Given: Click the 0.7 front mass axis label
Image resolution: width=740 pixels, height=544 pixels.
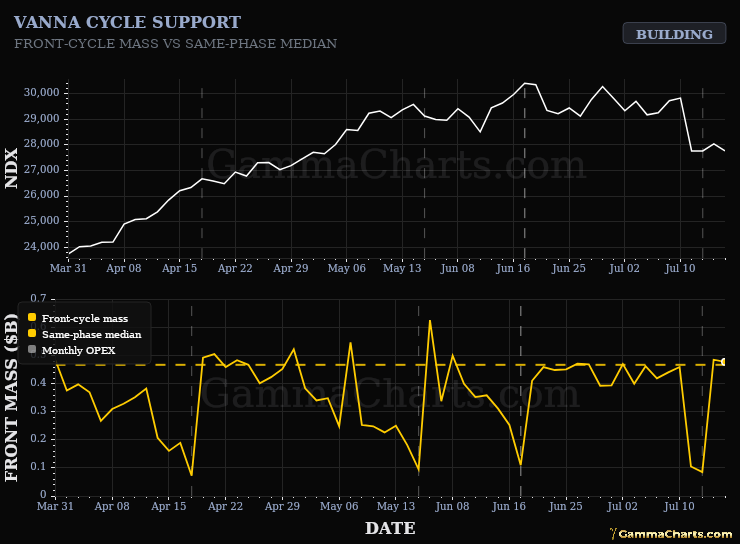Looking at the screenshot, I should pos(38,298).
